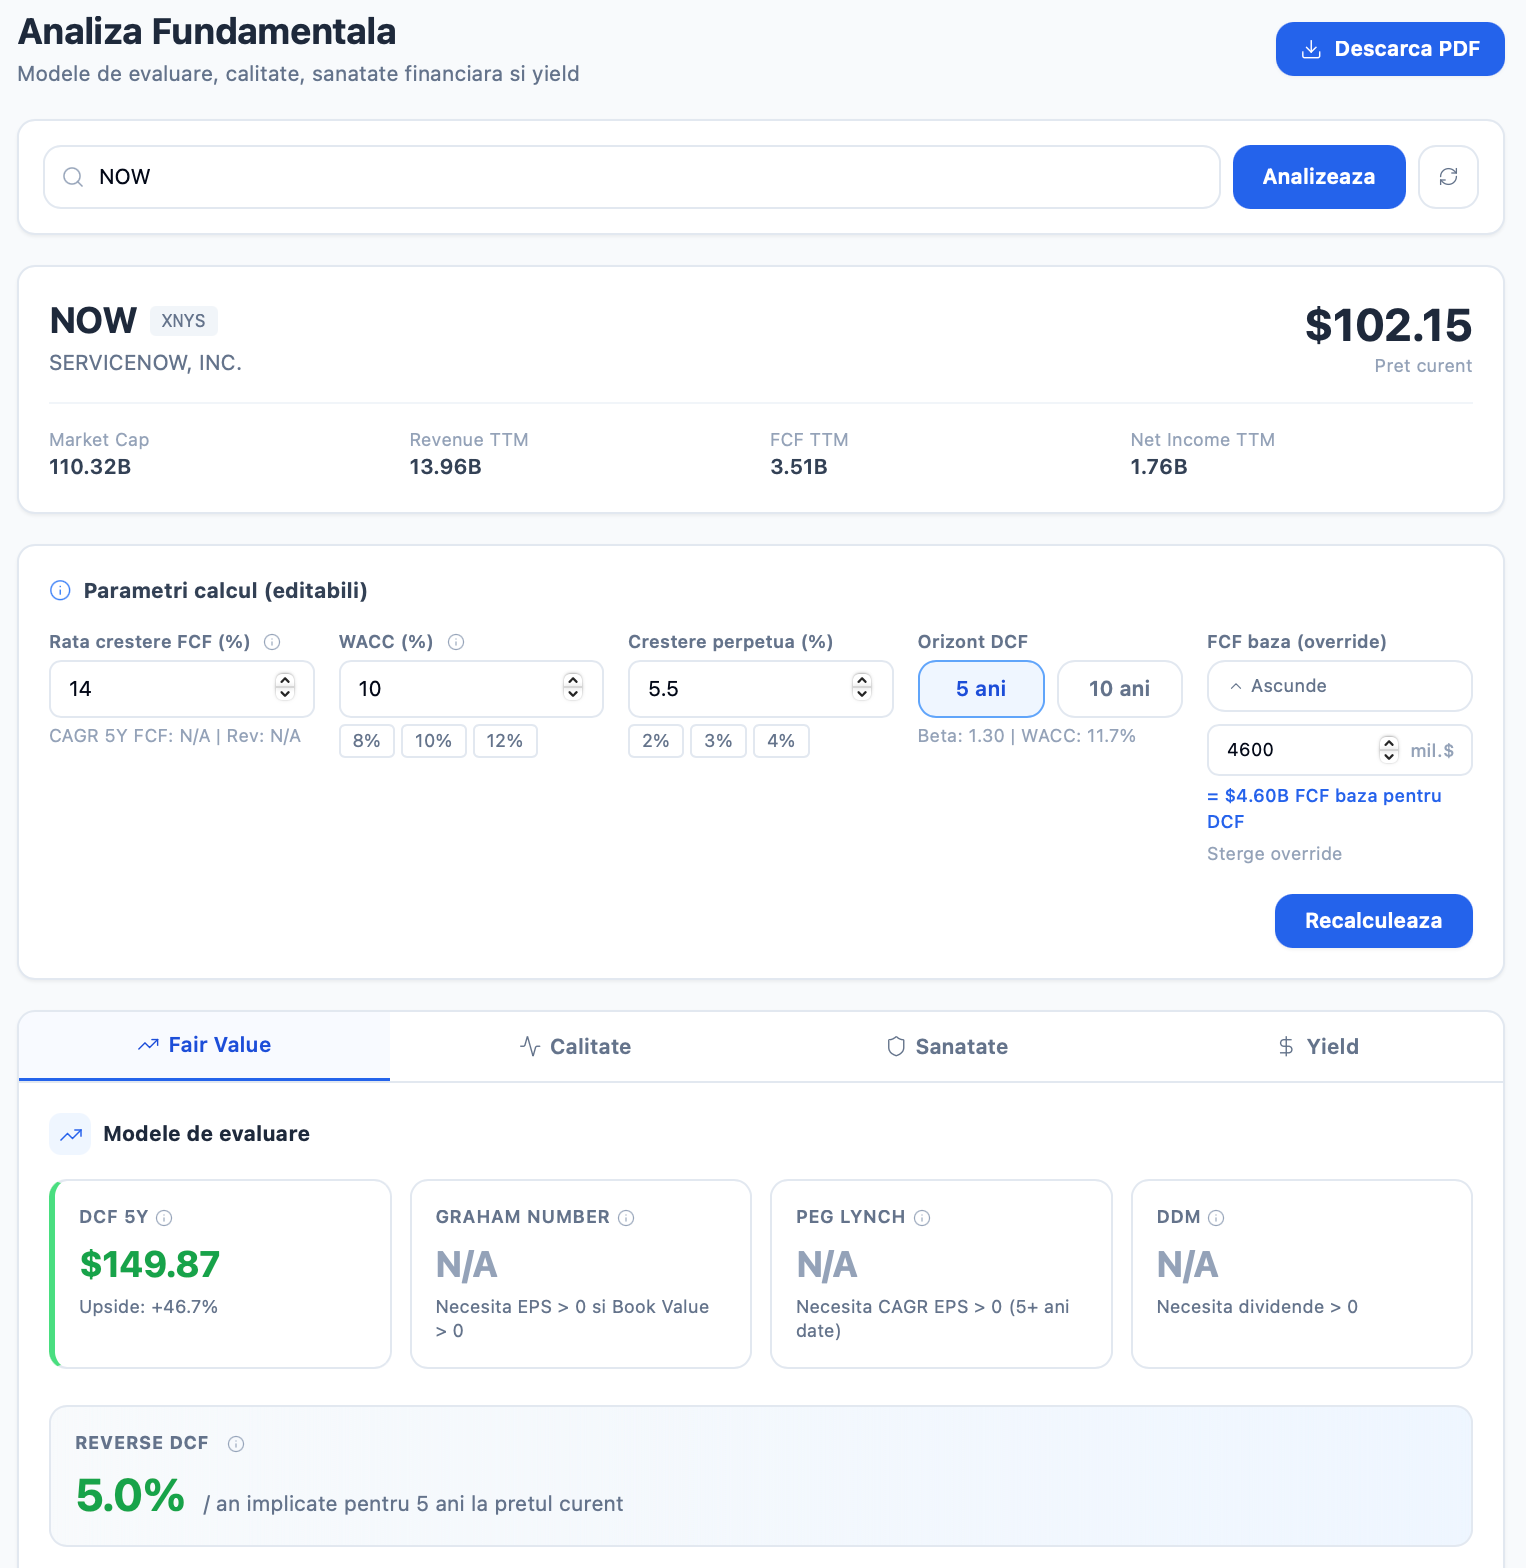Click info icon beside Rata crestere FCF
The width and height of the screenshot is (1526, 1568).
(x=272, y=642)
